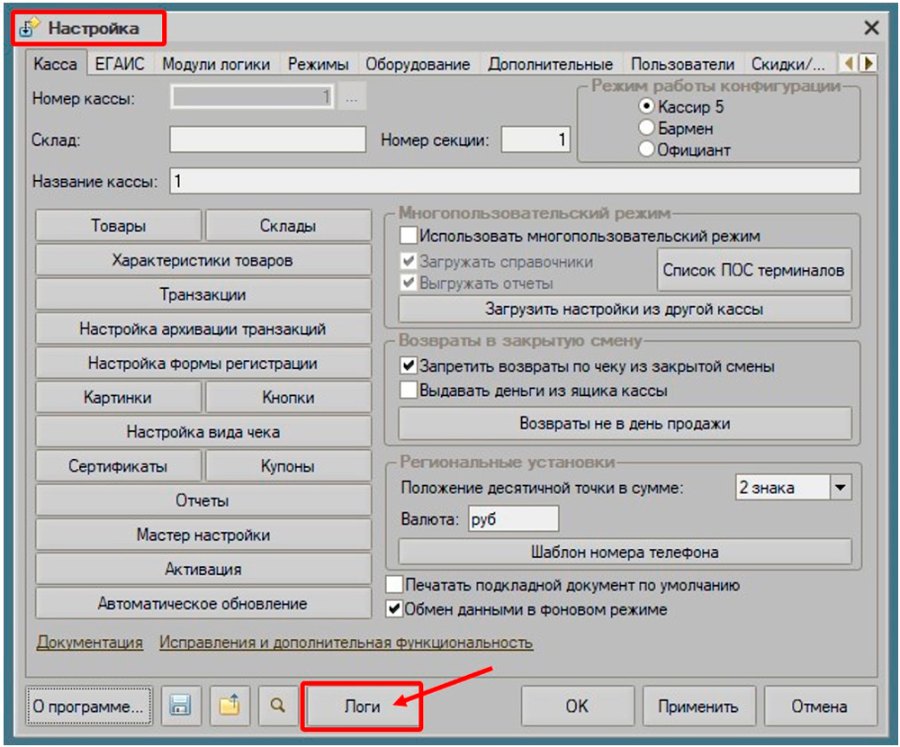Click the Номер секции field
900x747 pixels.
(x=536, y=139)
